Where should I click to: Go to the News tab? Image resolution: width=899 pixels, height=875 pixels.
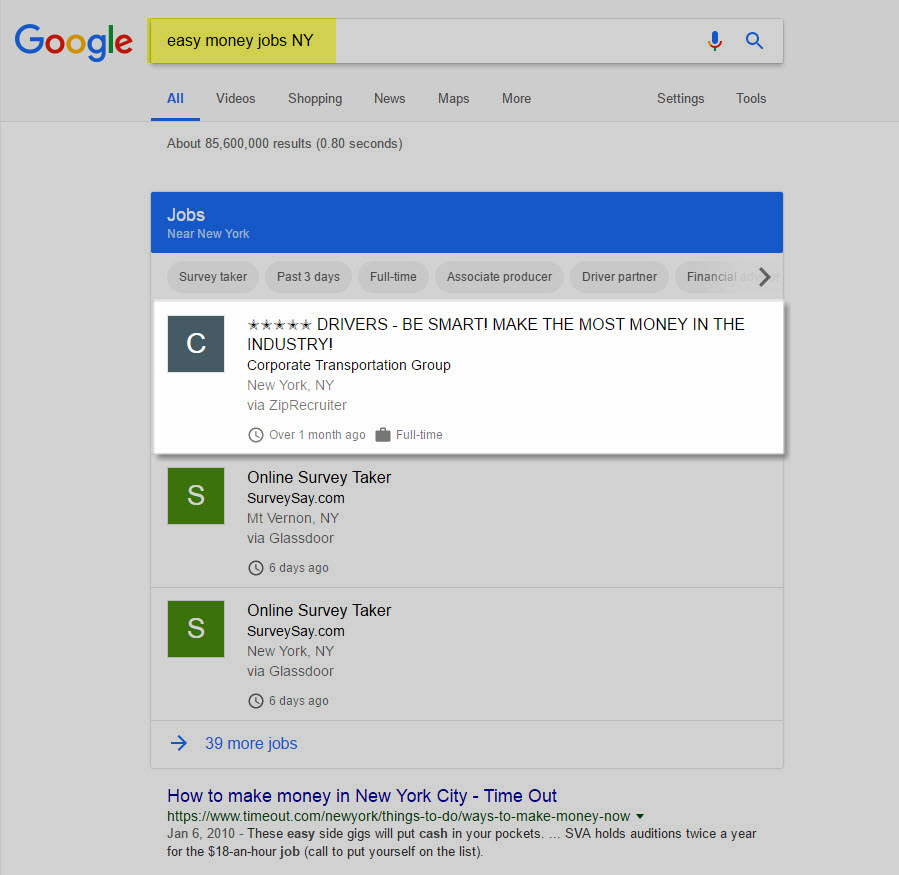(x=389, y=99)
